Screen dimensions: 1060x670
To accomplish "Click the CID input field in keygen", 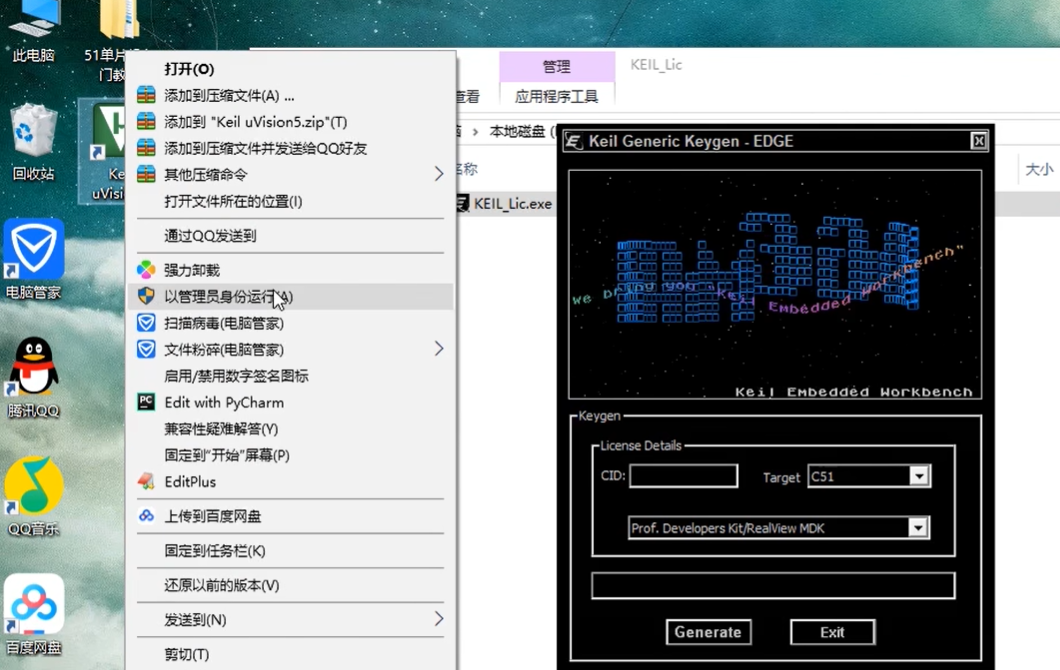I will point(683,476).
